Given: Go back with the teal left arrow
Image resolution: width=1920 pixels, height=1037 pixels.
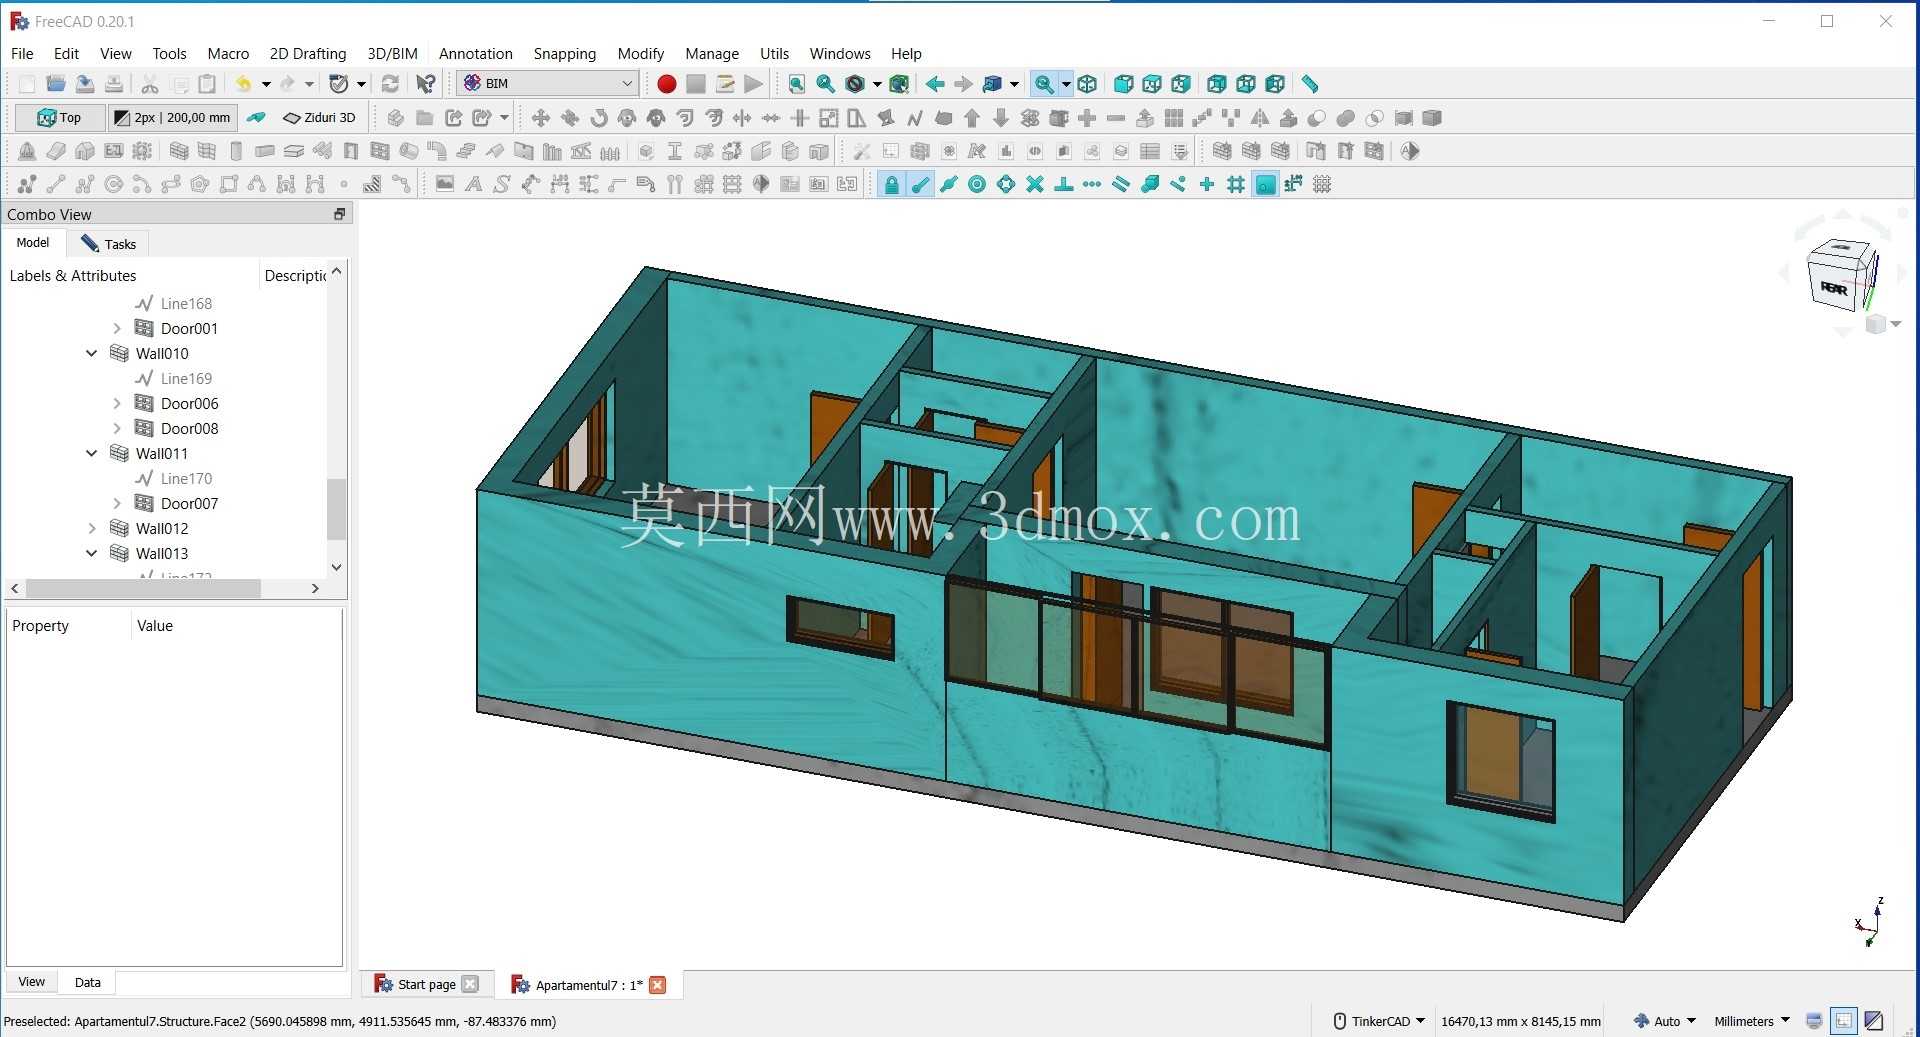Looking at the screenshot, I should (934, 84).
